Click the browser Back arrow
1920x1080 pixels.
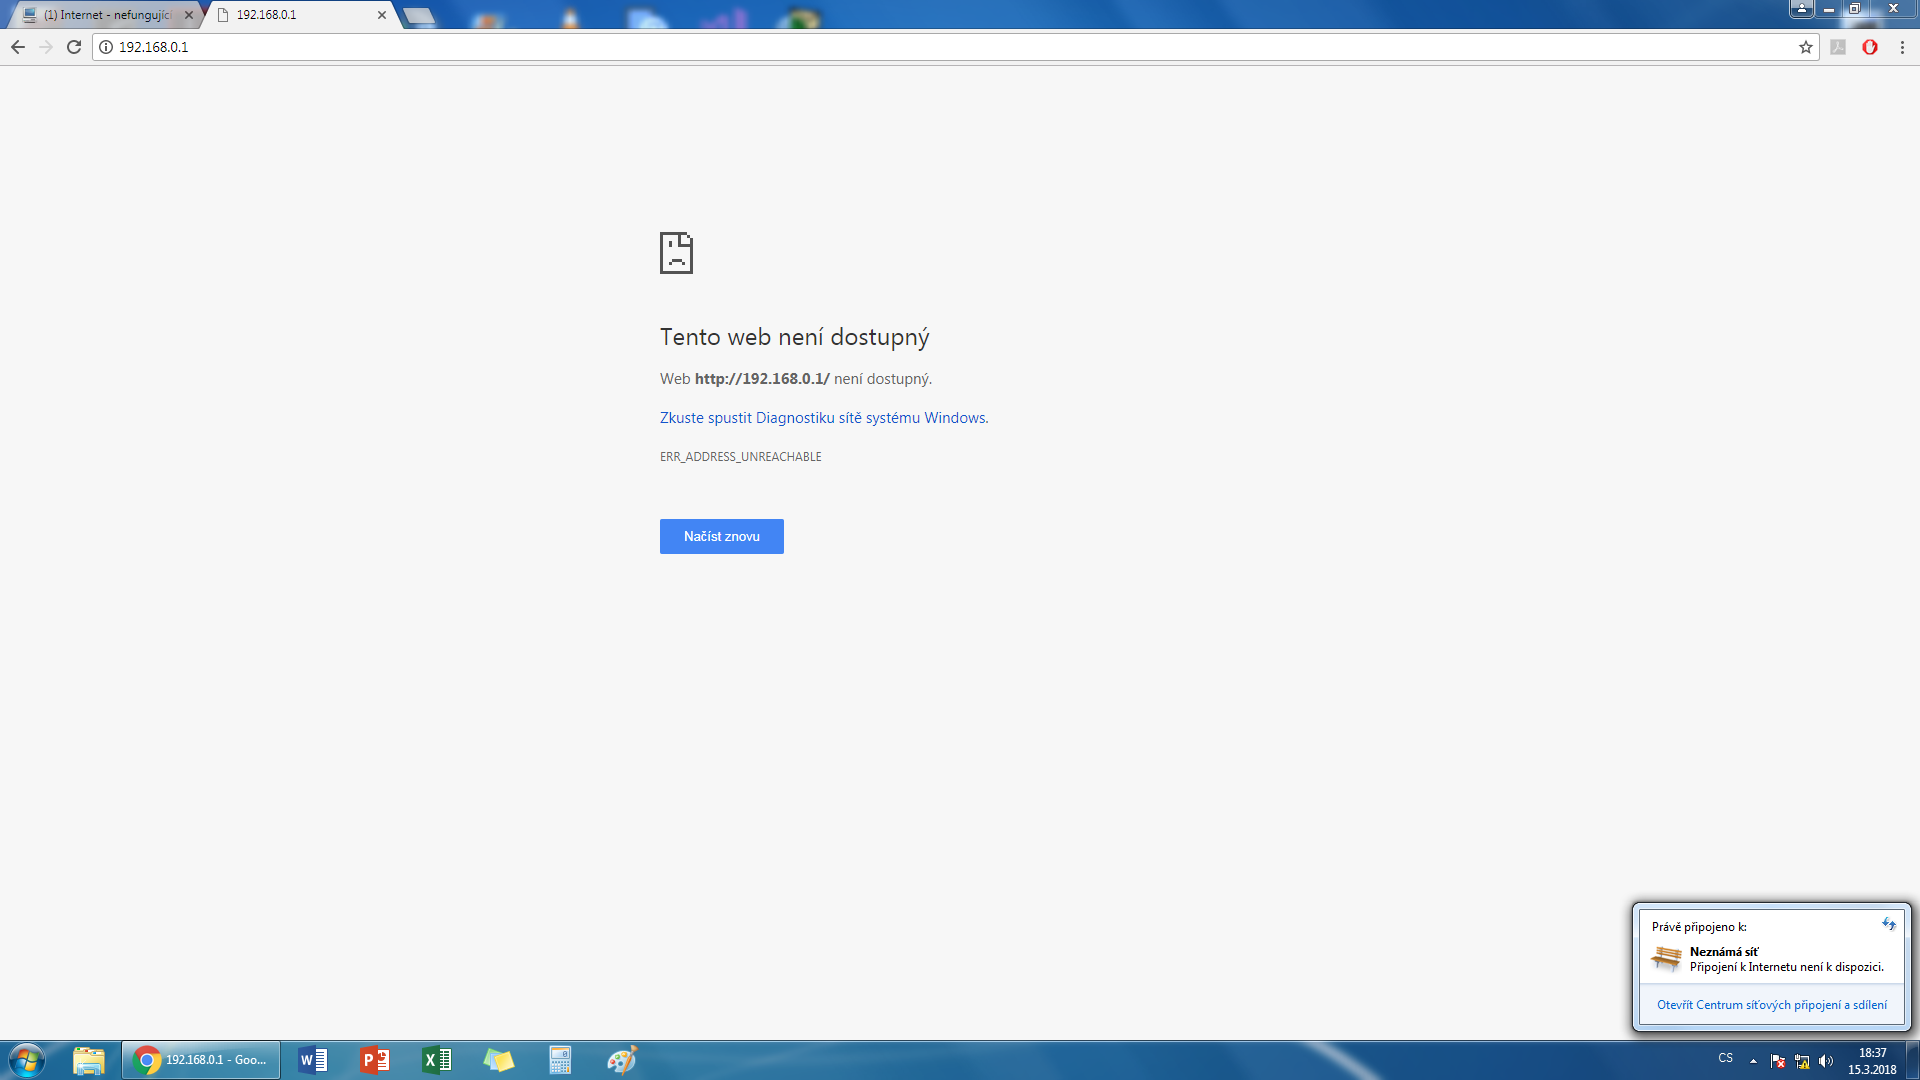18,47
